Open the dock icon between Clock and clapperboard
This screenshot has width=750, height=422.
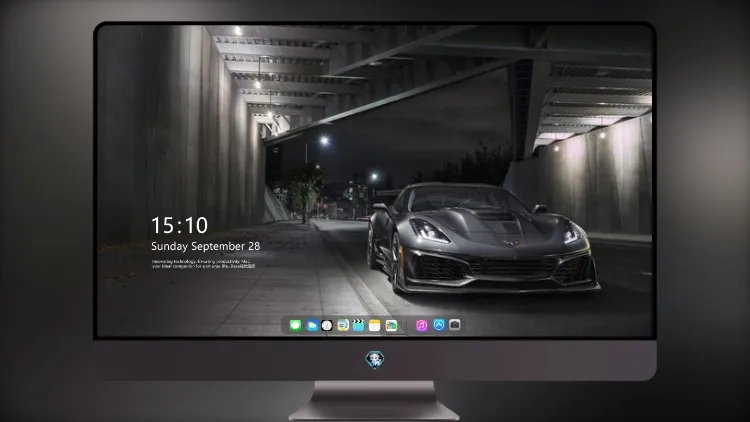343,325
